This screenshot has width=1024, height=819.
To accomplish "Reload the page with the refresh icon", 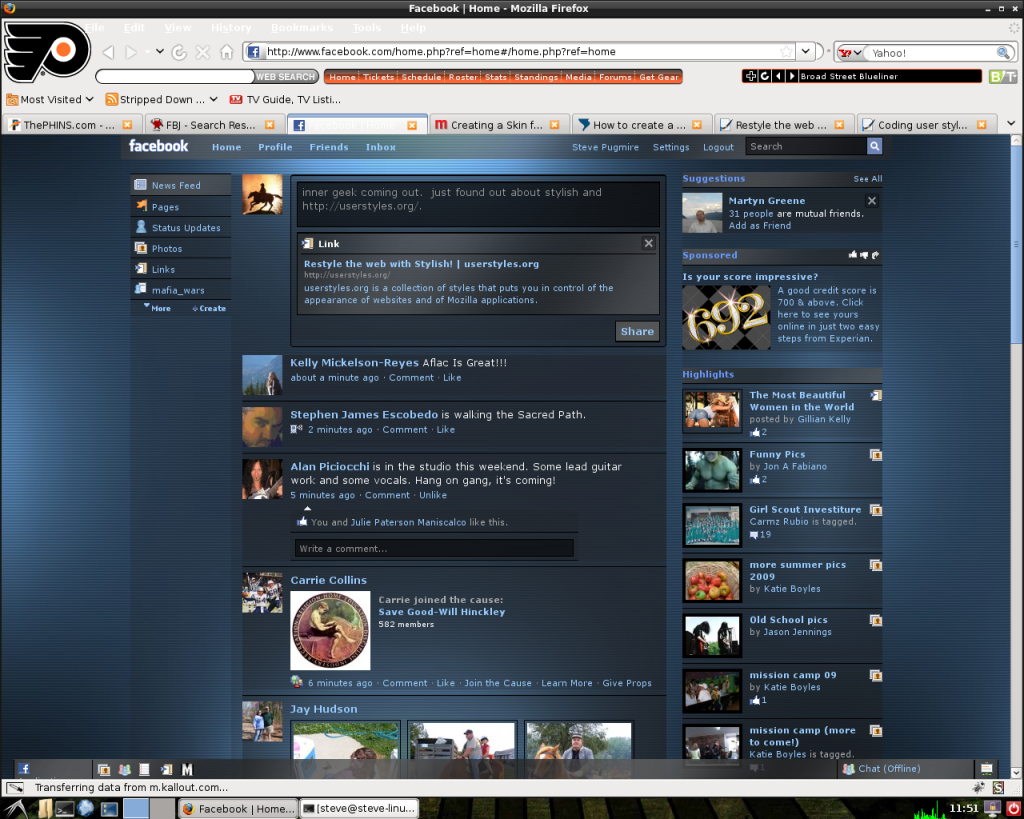I will click(179, 52).
